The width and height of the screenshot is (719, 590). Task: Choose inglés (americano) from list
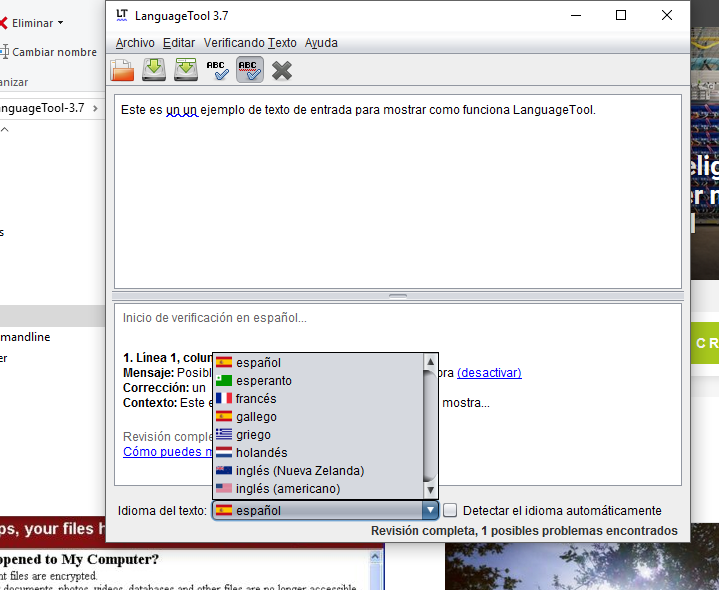click(x=318, y=489)
